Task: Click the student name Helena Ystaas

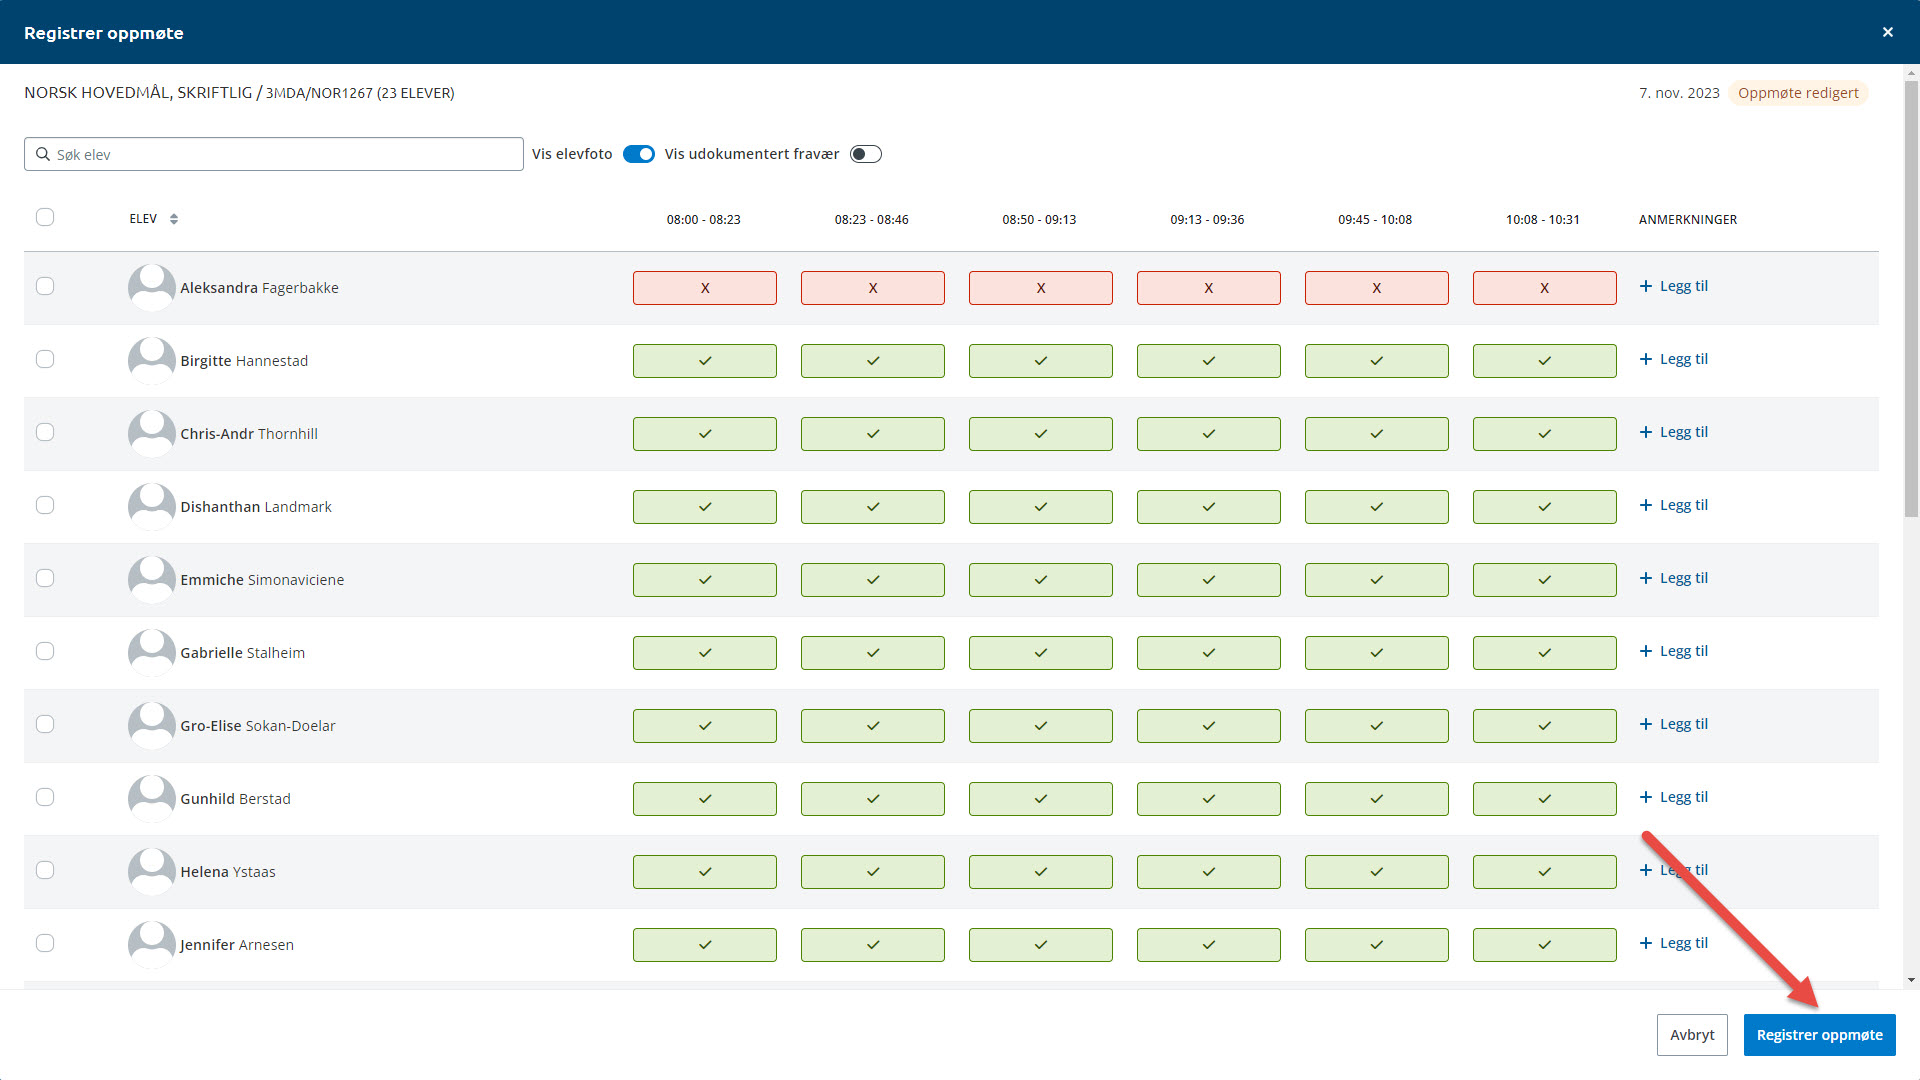Action: click(x=228, y=872)
